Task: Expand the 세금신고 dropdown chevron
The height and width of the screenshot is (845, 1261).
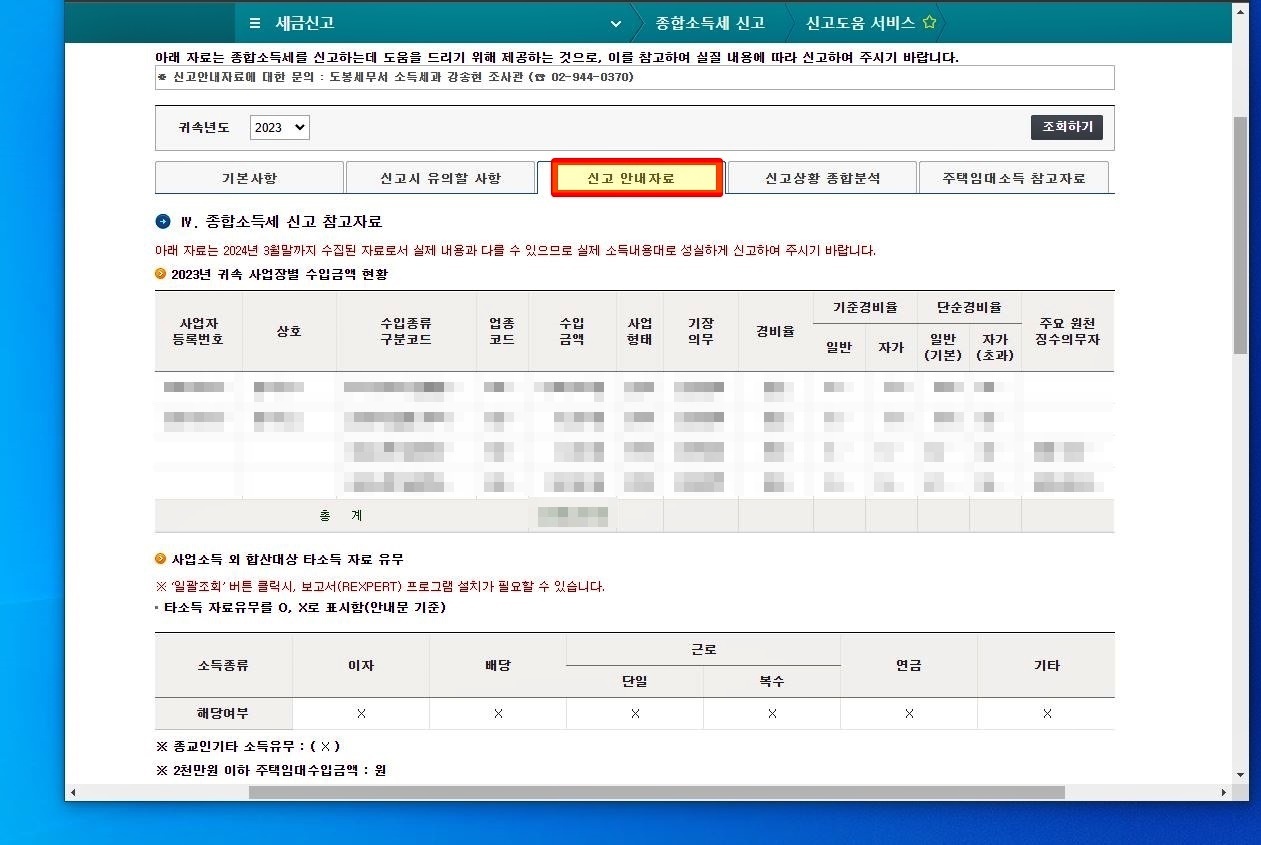Action: 616,23
